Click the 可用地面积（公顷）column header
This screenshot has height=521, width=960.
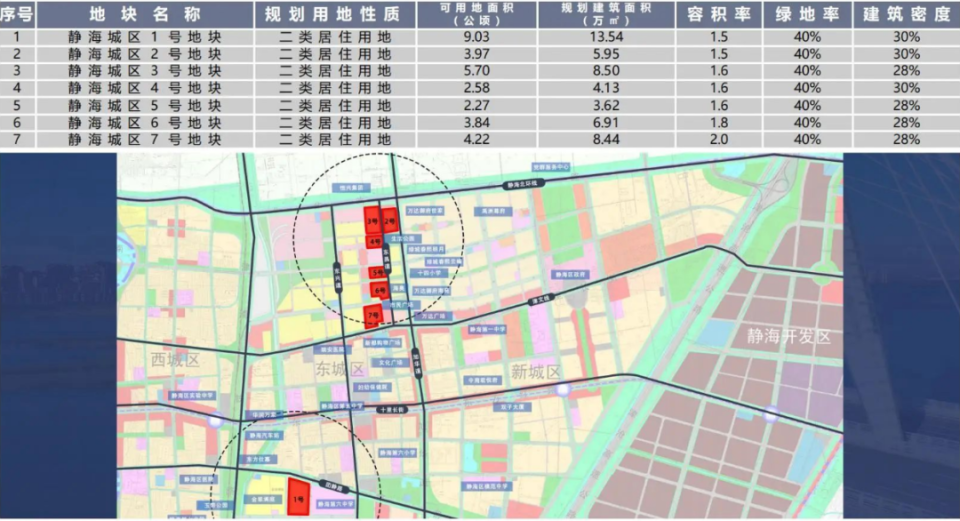[477, 14]
